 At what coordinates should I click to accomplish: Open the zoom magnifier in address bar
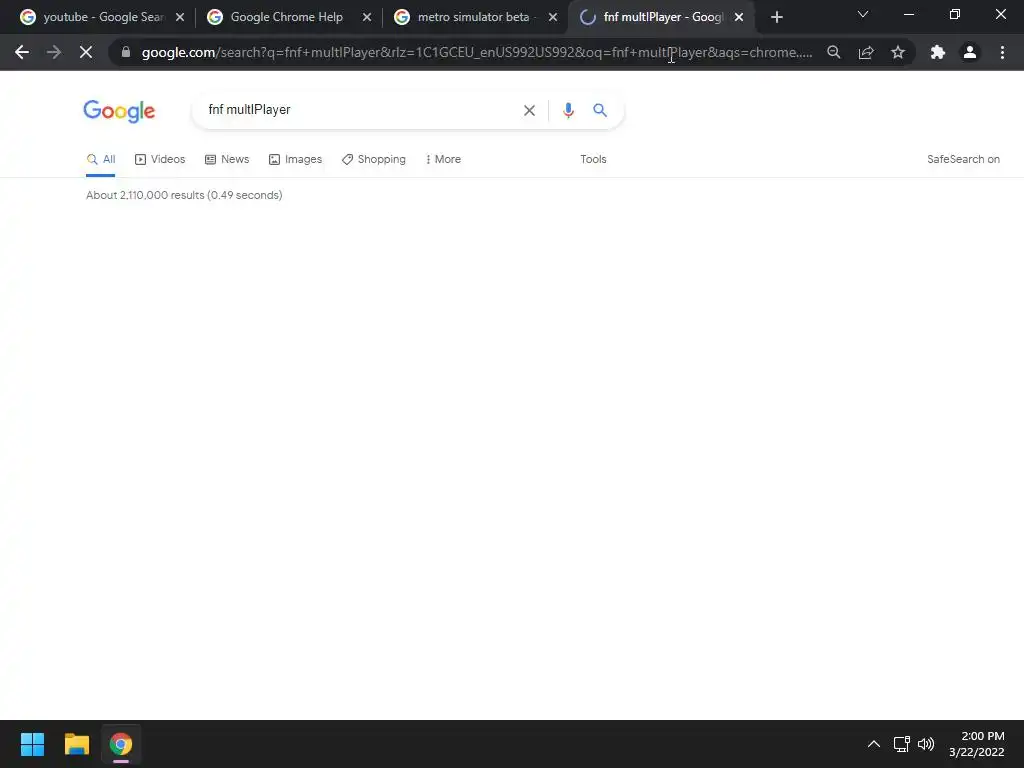(x=833, y=52)
